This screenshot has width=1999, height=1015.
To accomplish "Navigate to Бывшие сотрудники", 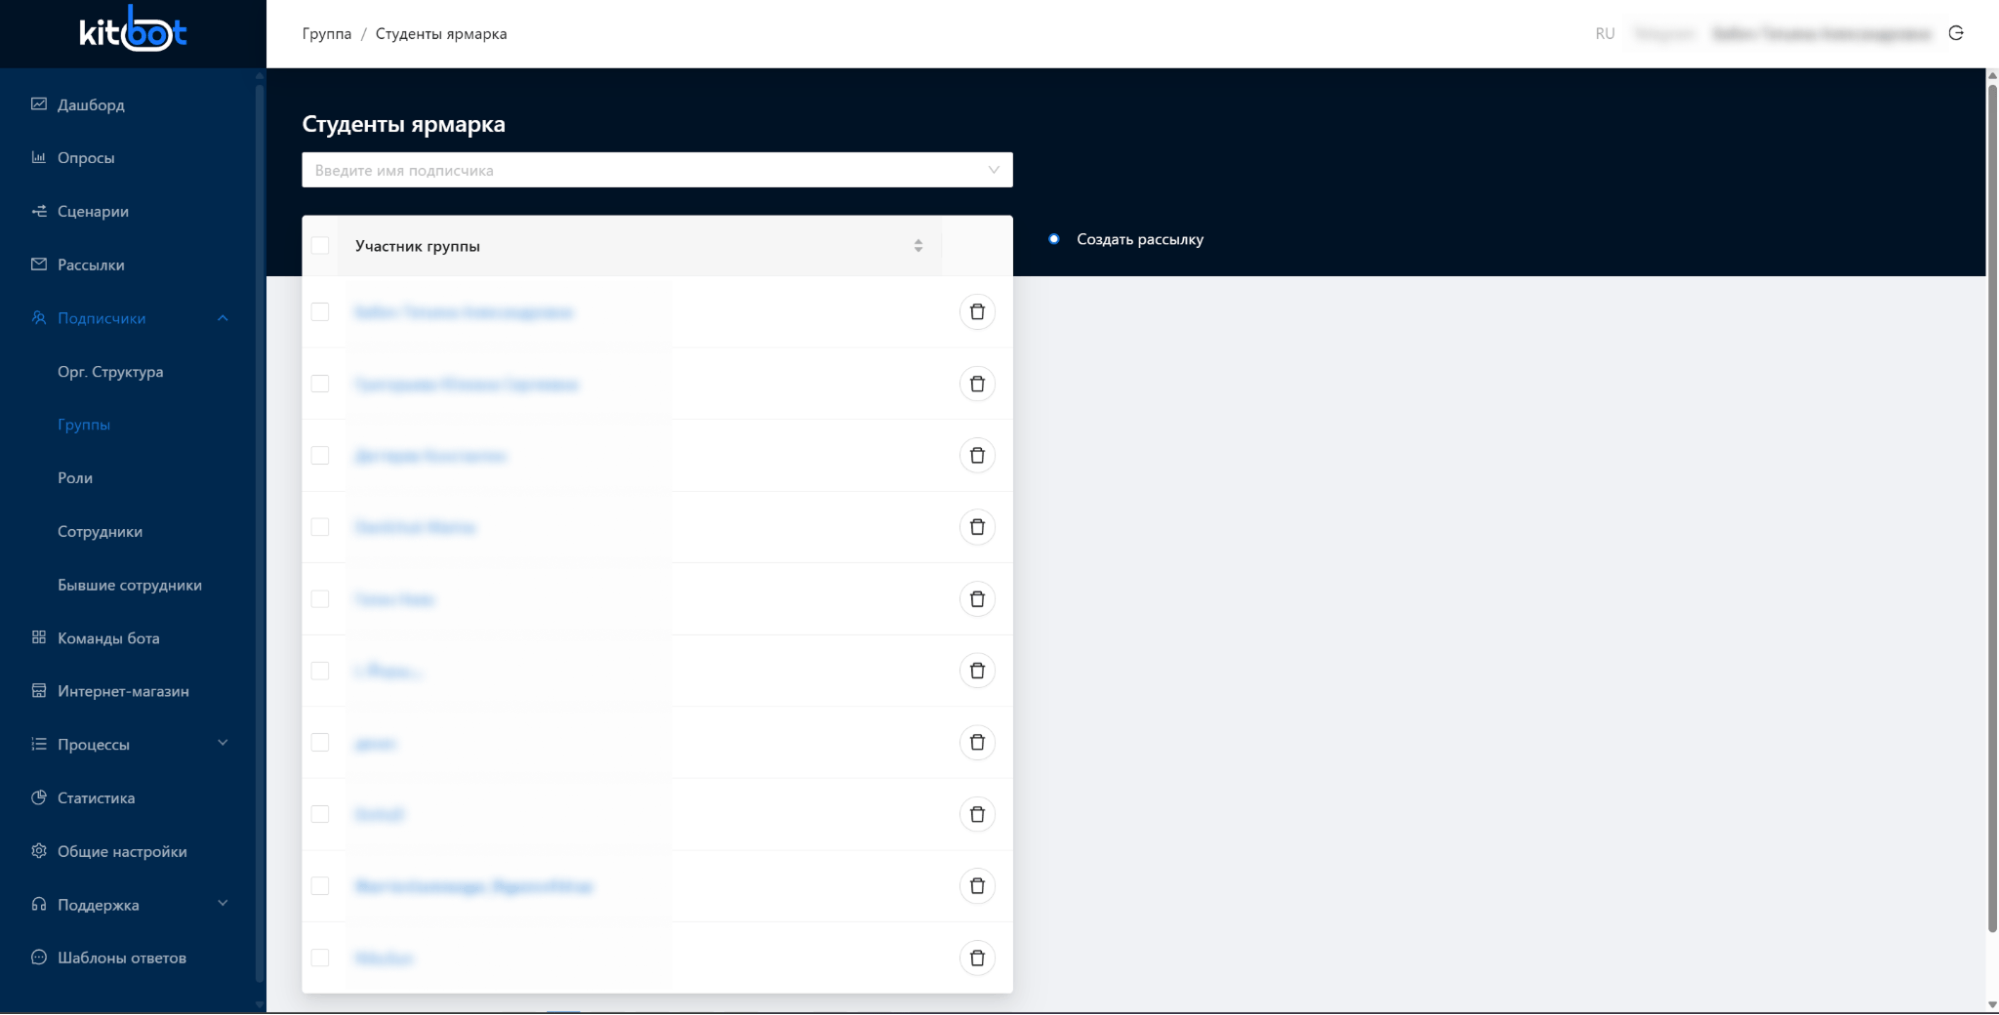I will (130, 584).
